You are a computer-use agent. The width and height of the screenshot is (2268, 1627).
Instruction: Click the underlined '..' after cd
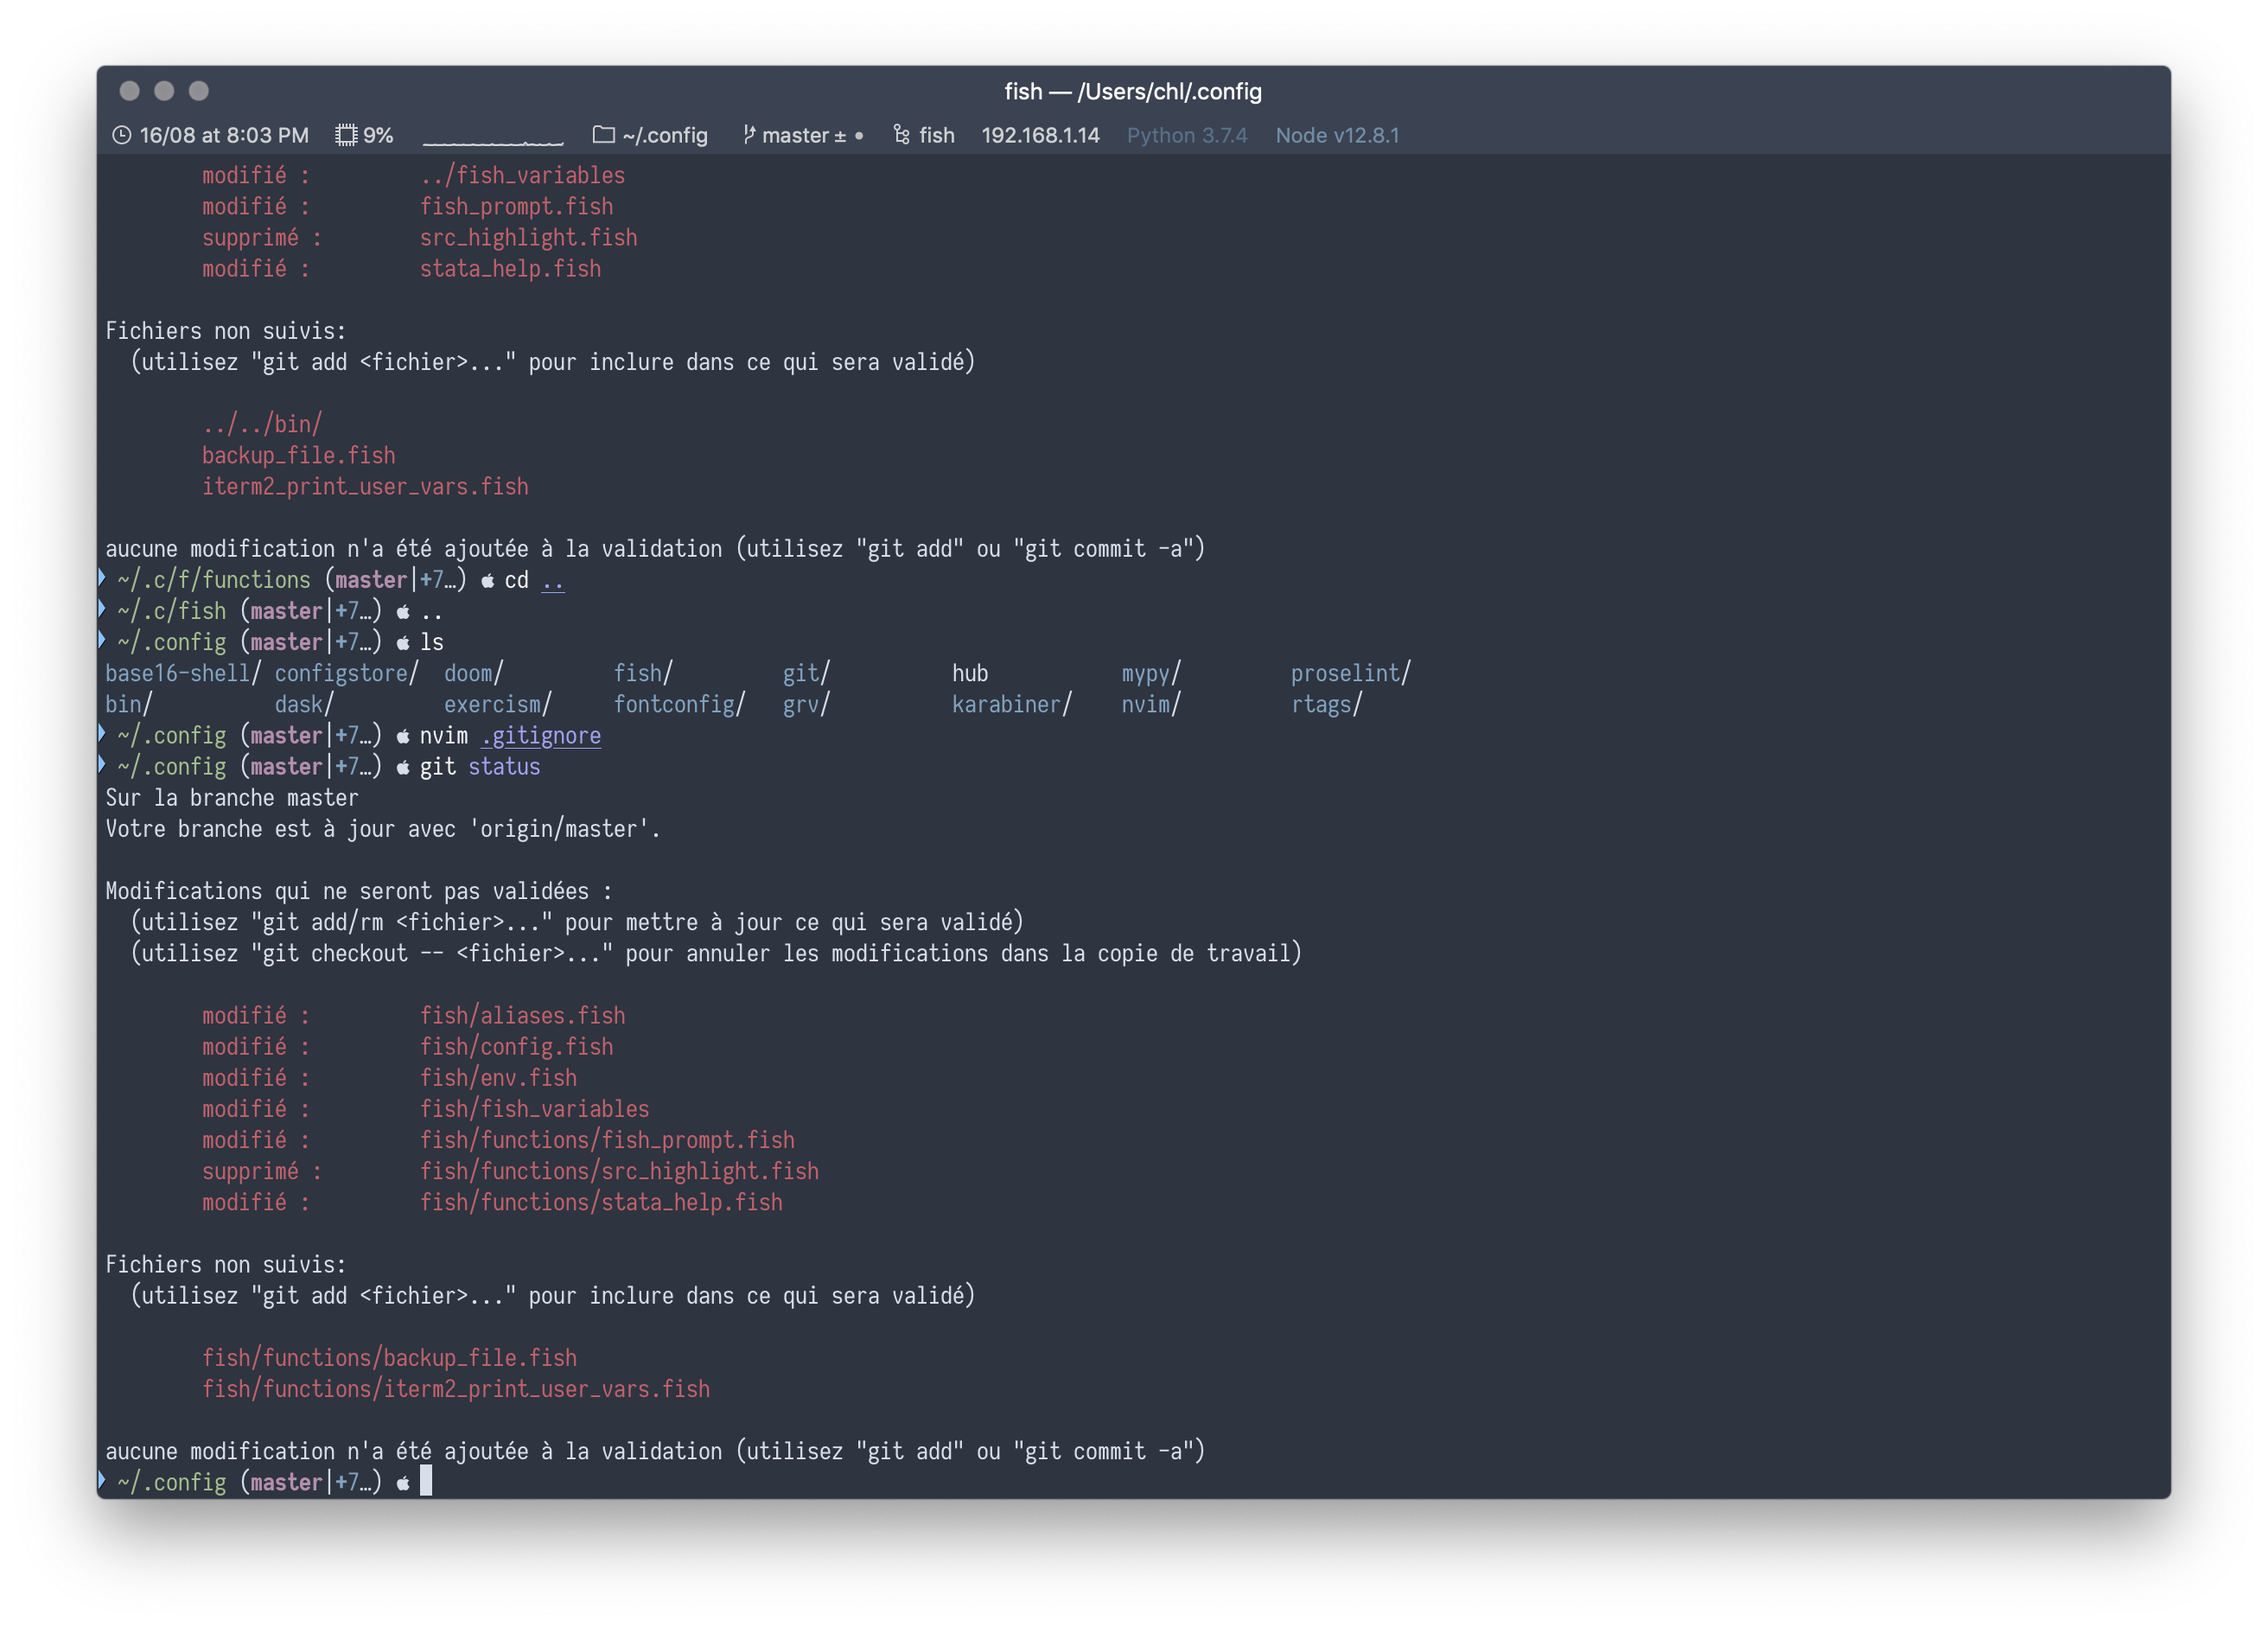click(x=552, y=580)
